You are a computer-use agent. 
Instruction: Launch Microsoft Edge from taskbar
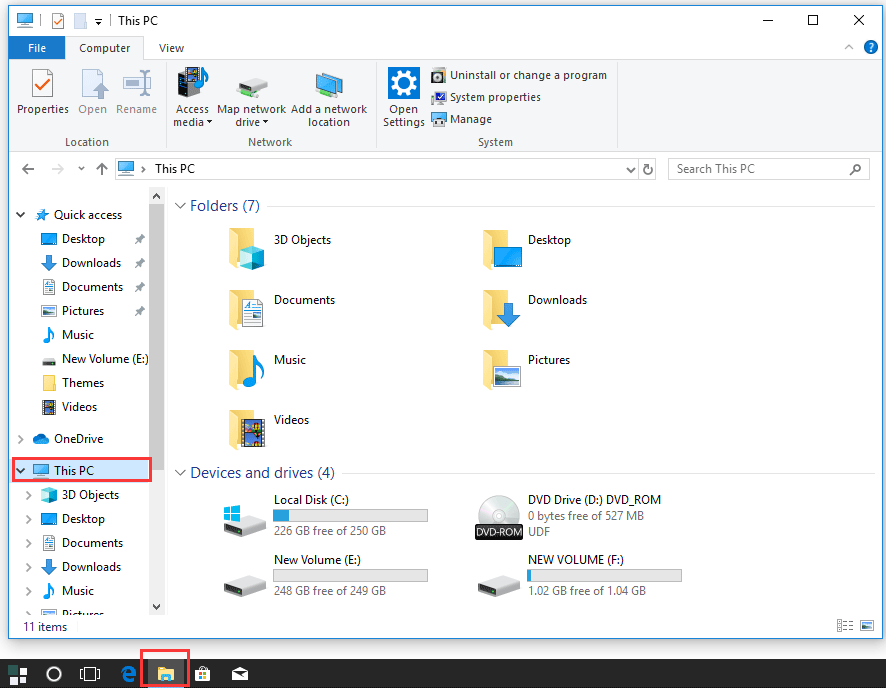pos(128,674)
